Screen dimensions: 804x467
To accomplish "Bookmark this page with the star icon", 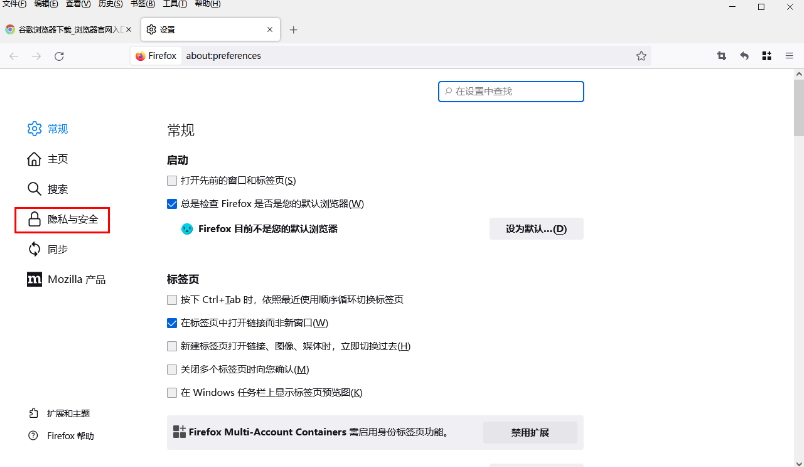I will (x=641, y=56).
